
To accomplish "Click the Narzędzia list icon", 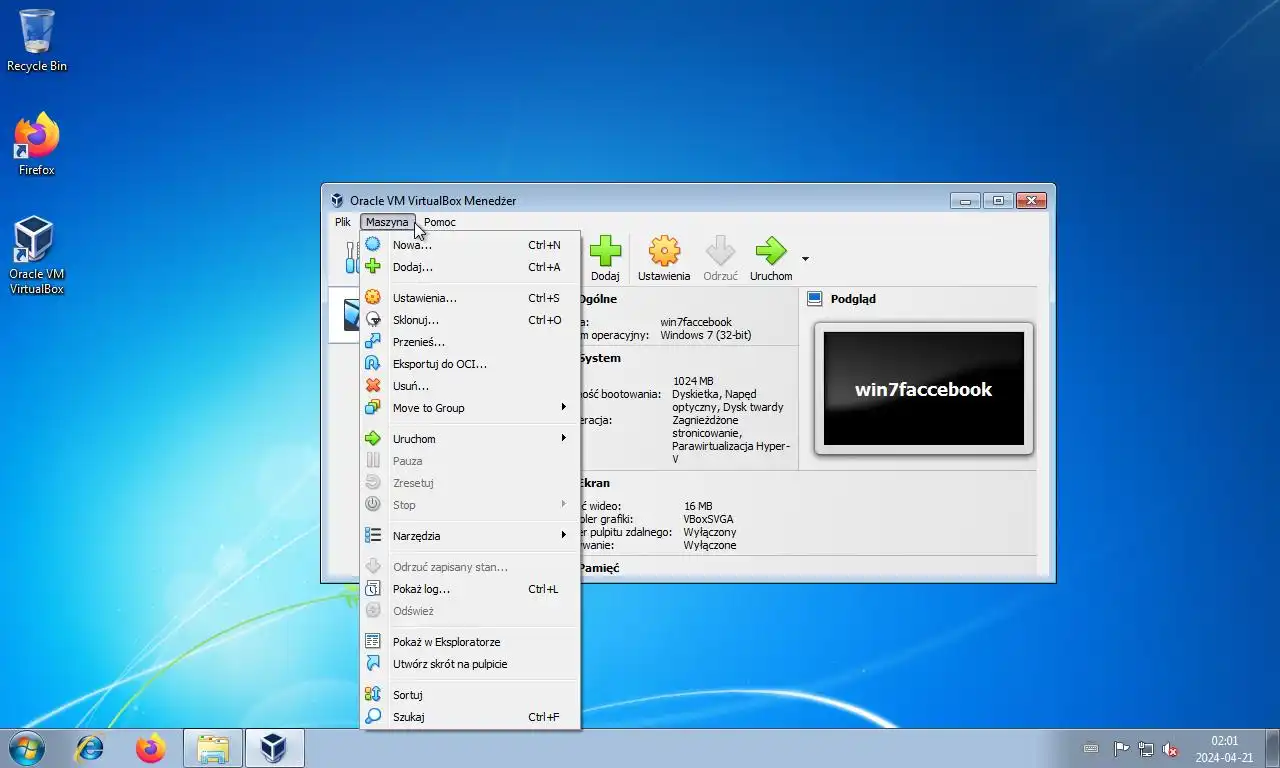I will [x=373, y=536].
